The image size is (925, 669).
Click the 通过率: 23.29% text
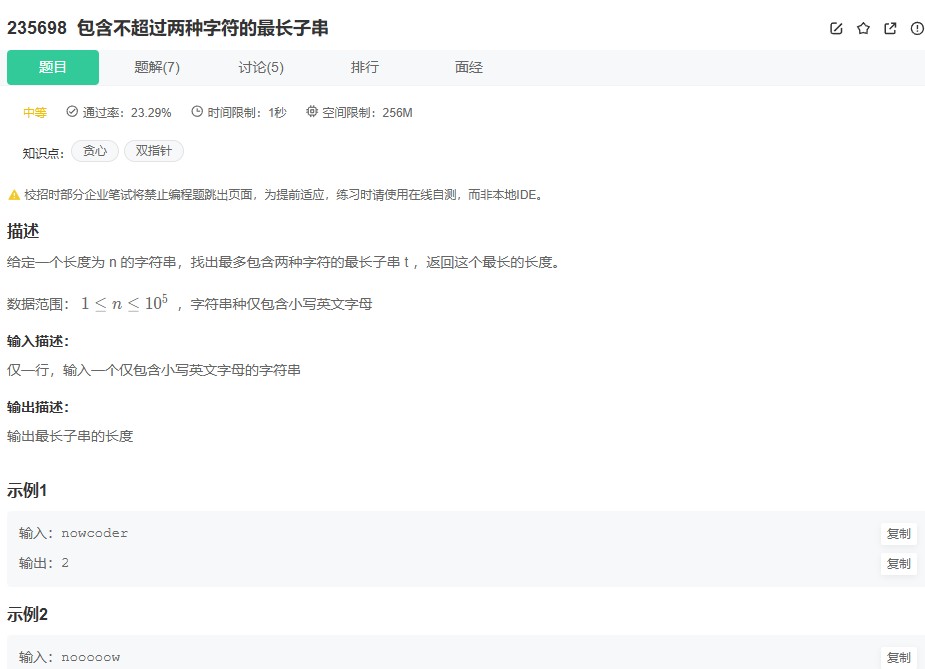(127, 112)
